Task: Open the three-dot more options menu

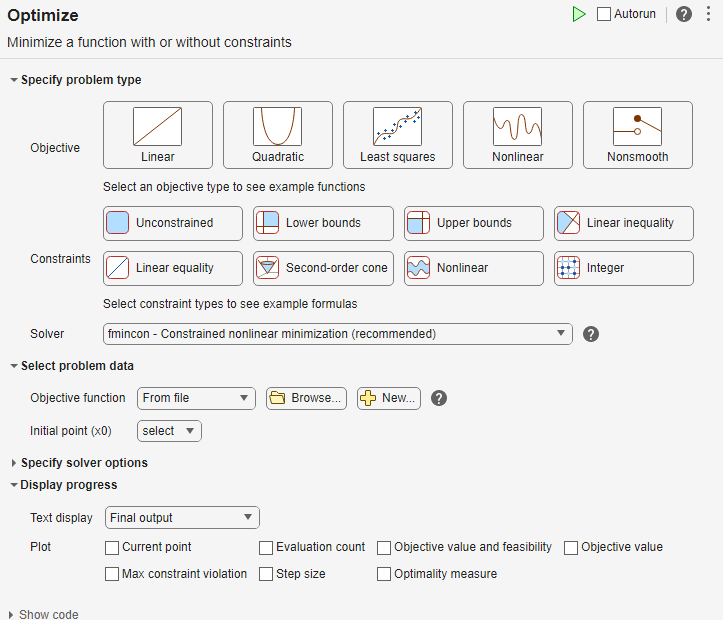Action: pos(707,14)
